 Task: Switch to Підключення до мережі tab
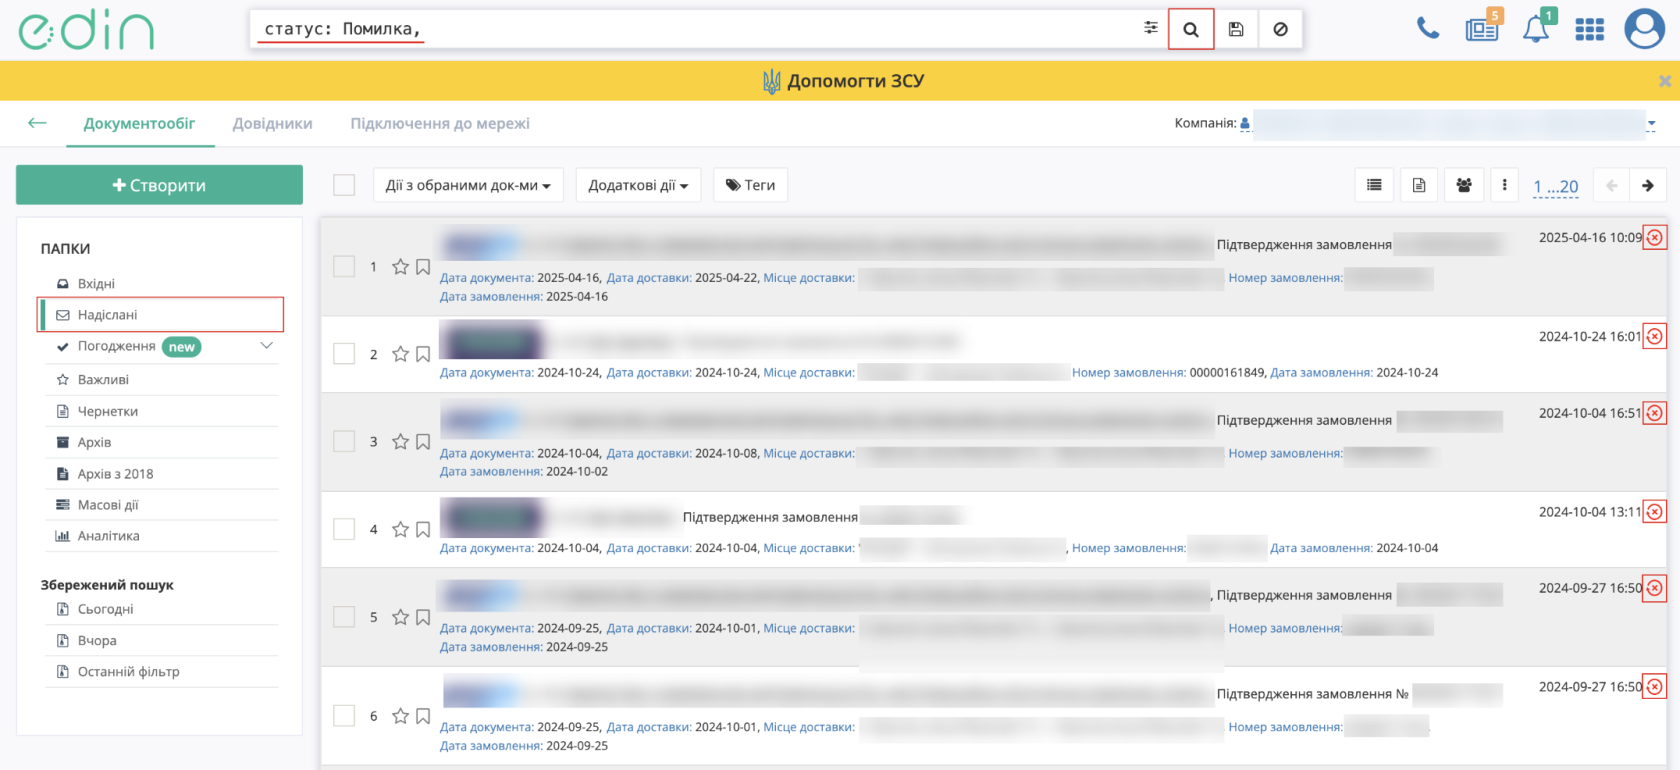pyautogui.click(x=440, y=124)
